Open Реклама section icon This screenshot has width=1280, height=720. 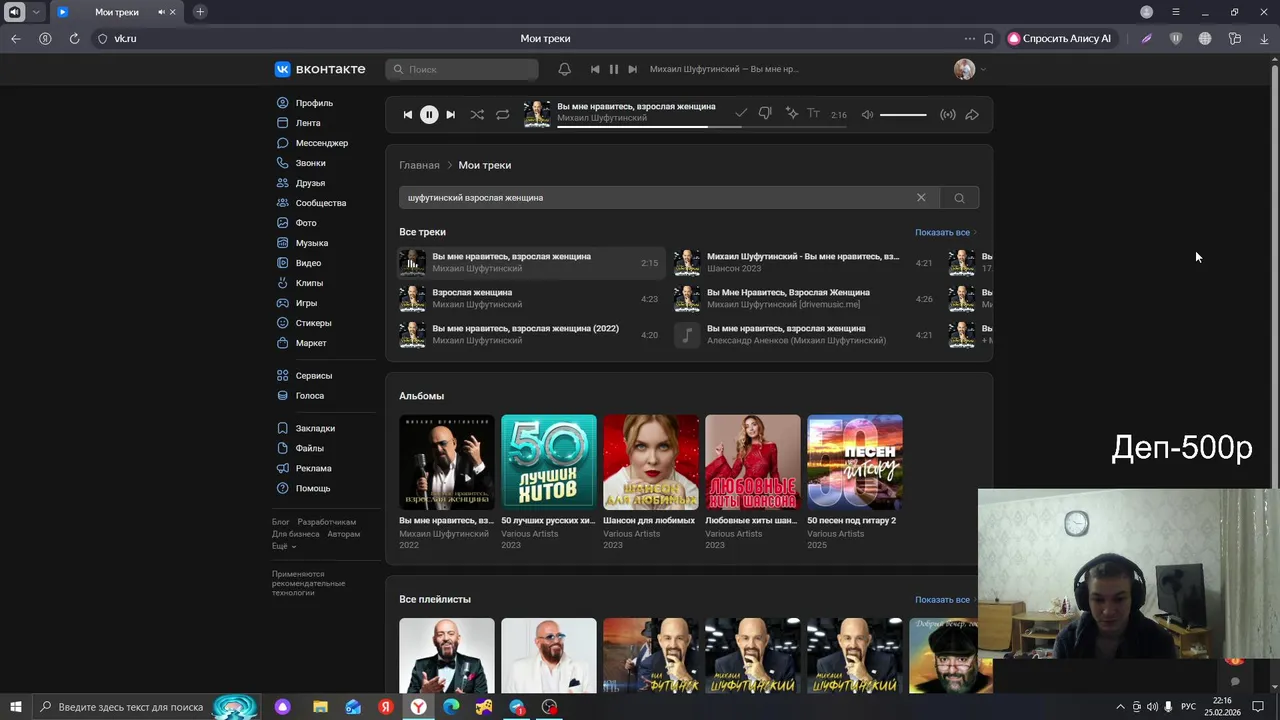pyautogui.click(x=283, y=468)
